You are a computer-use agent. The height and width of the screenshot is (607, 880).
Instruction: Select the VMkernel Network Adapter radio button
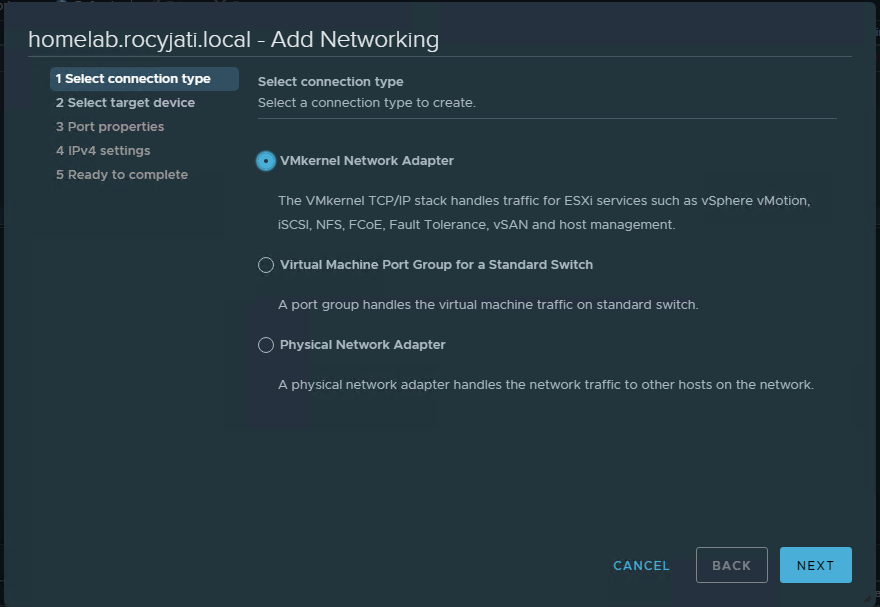pyautogui.click(x=266, y=161)
